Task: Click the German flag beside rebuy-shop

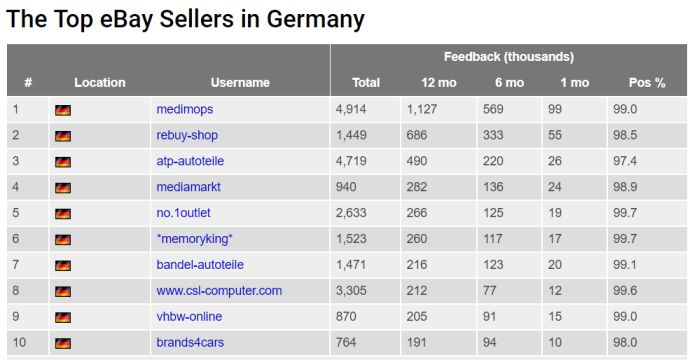Action: [x=63, y=136]
